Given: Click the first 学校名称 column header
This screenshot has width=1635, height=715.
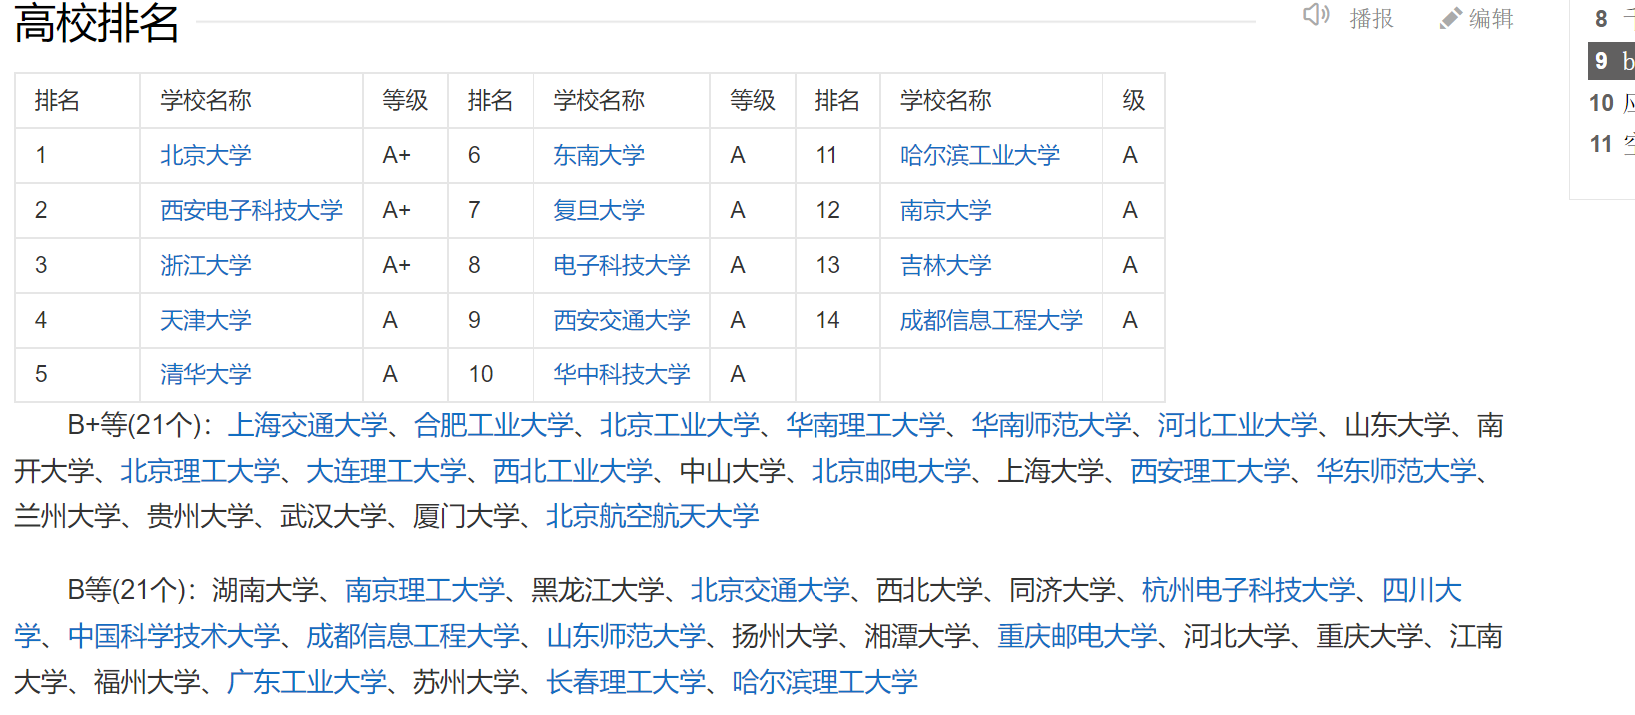Looking at the screenshot, I should (206, 100).
